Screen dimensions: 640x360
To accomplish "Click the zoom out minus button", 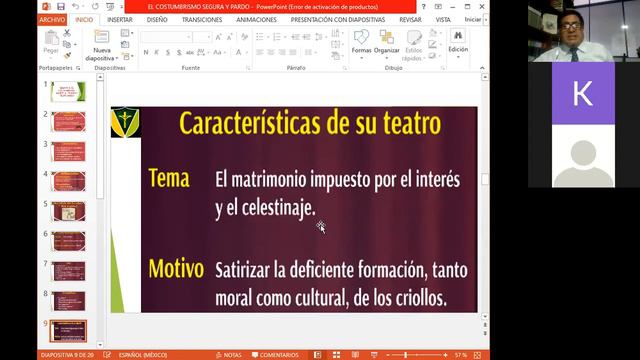I will tap(388, 355).
